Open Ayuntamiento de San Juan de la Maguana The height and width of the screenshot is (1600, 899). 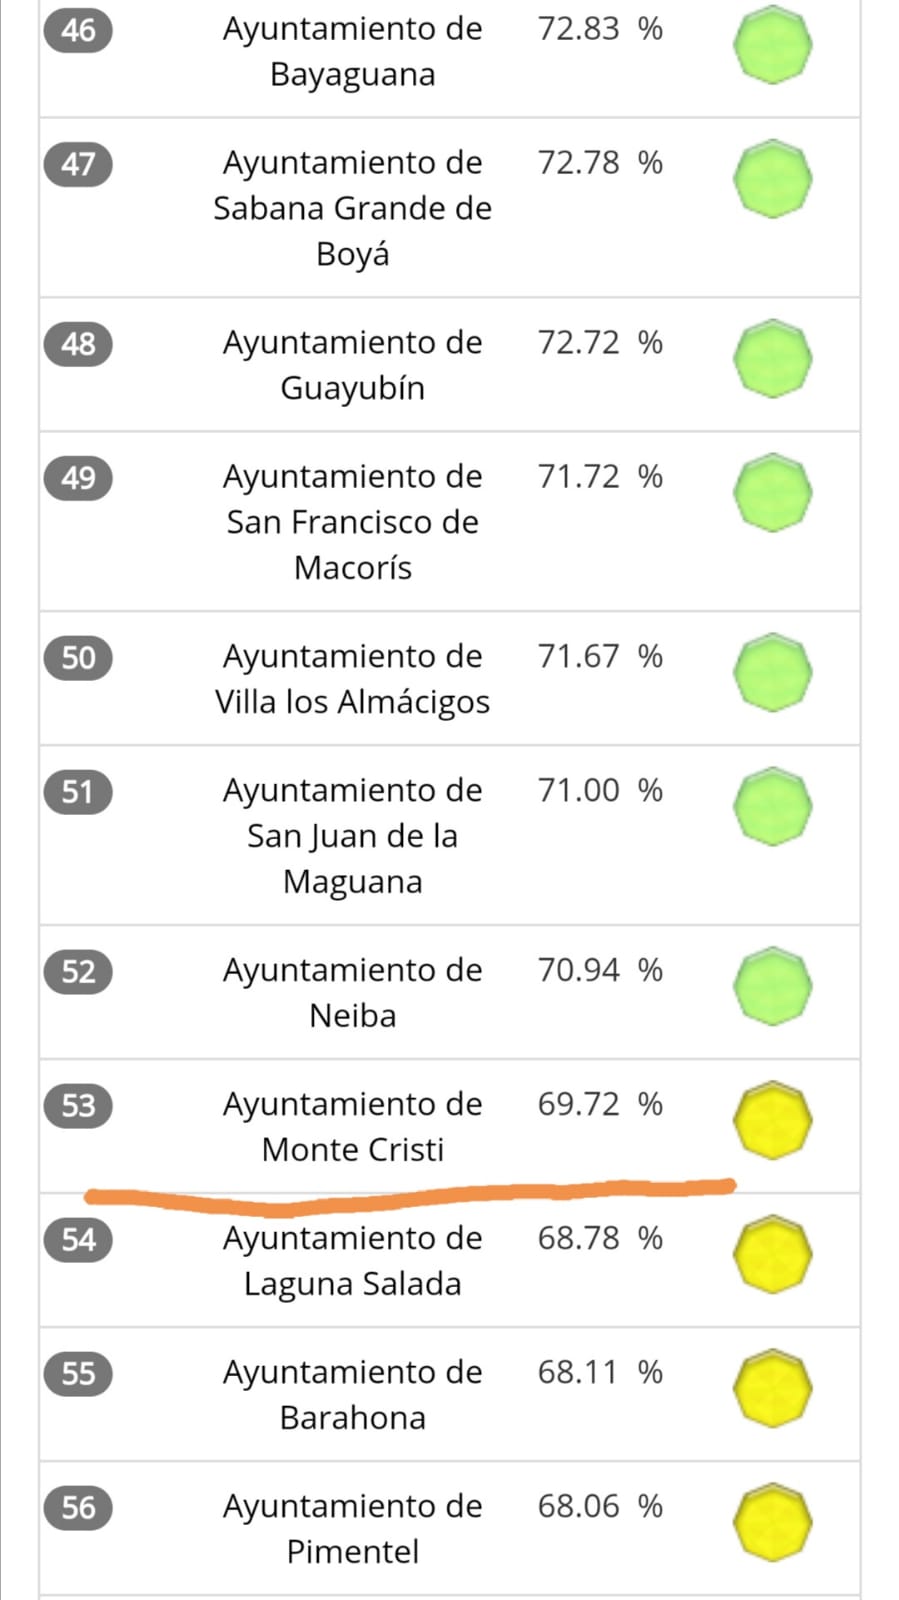(x=352, y=836)
